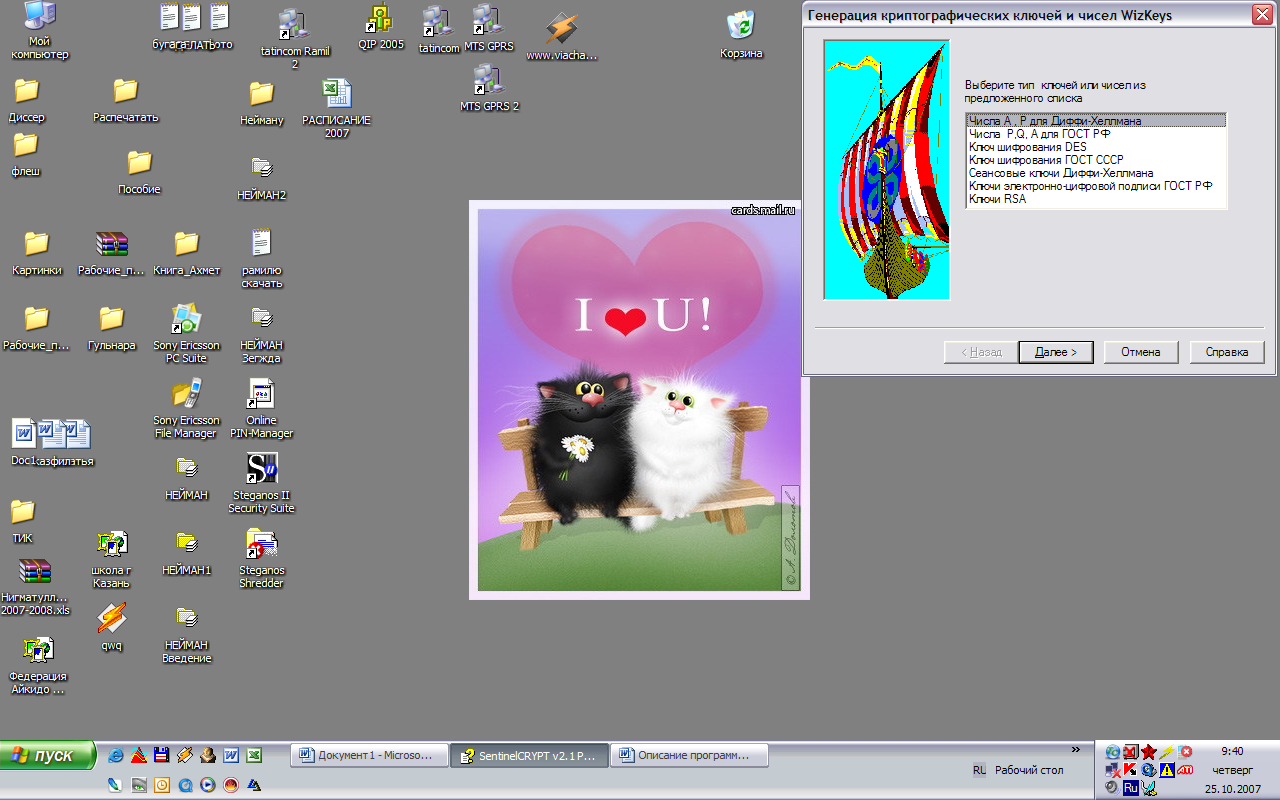Click the 'Отмена' button in WizKeys
Viewport: 1280px width, 800px height.
[x=1140, y=352]
